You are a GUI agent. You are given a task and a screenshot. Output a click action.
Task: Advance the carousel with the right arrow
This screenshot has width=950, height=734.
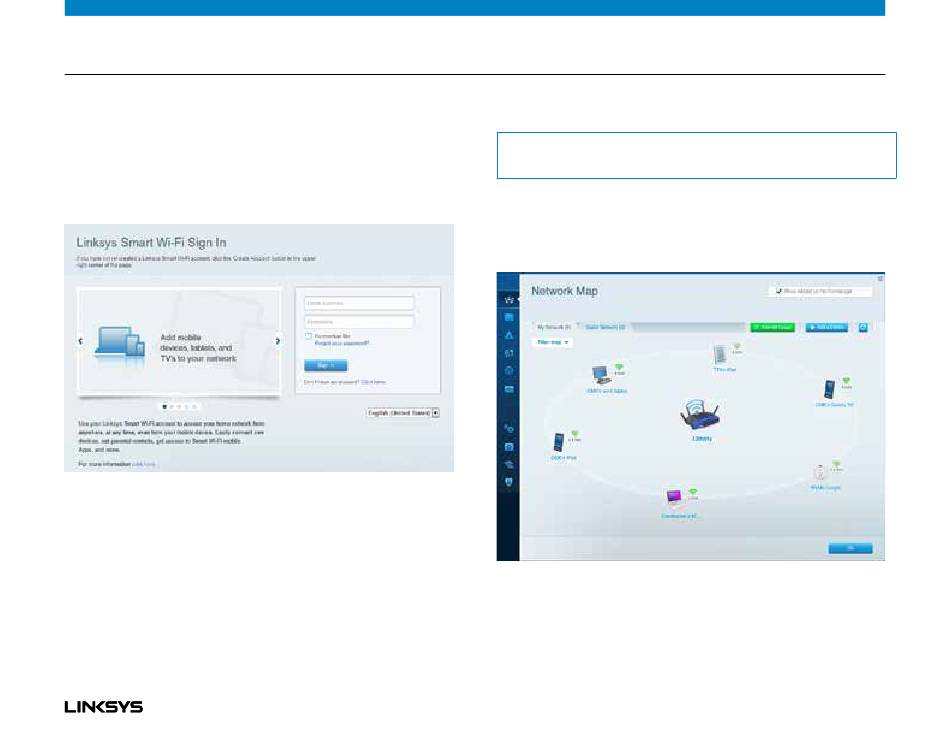pos(277,341)
